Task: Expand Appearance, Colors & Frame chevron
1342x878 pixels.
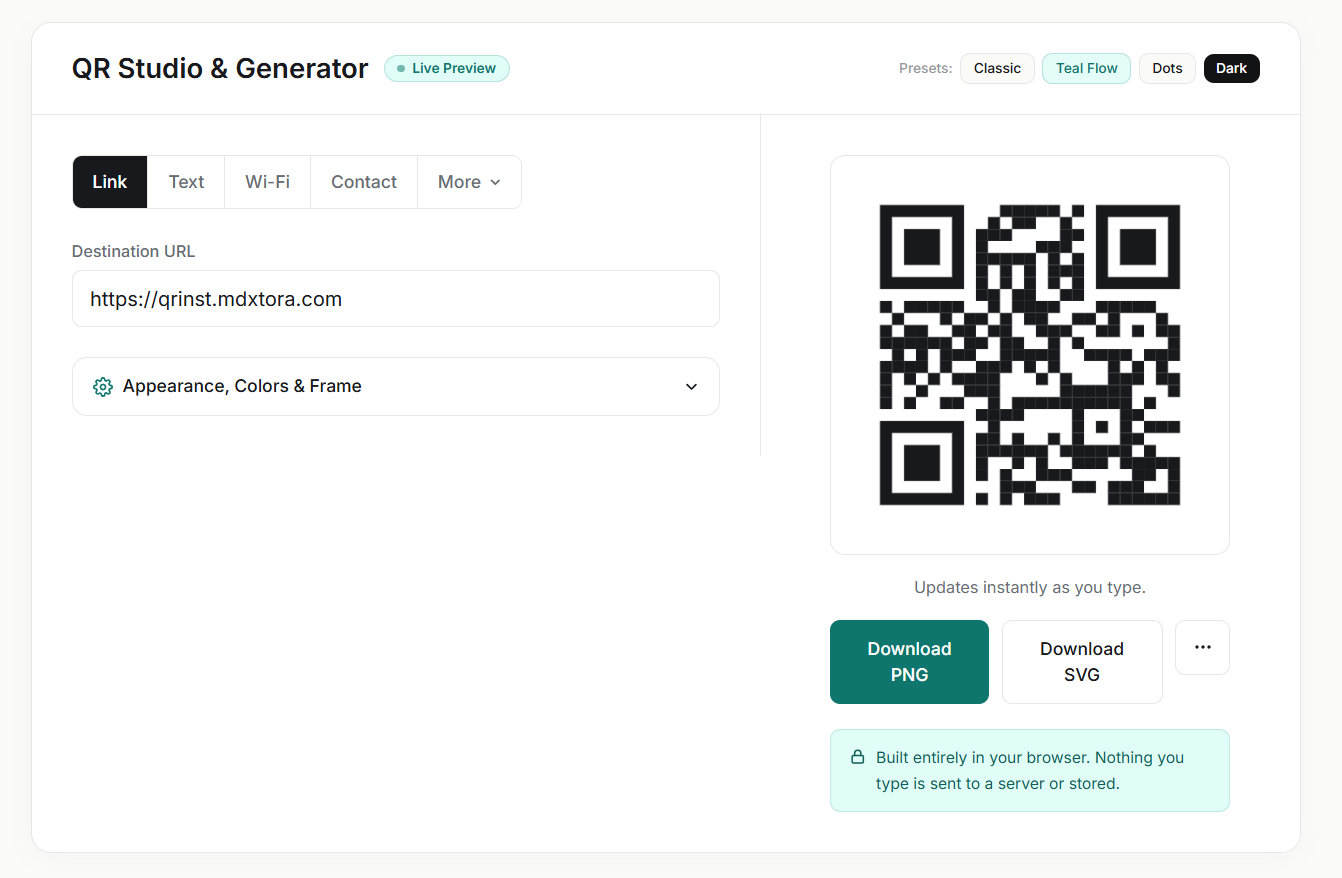Action: coord(691,387)
